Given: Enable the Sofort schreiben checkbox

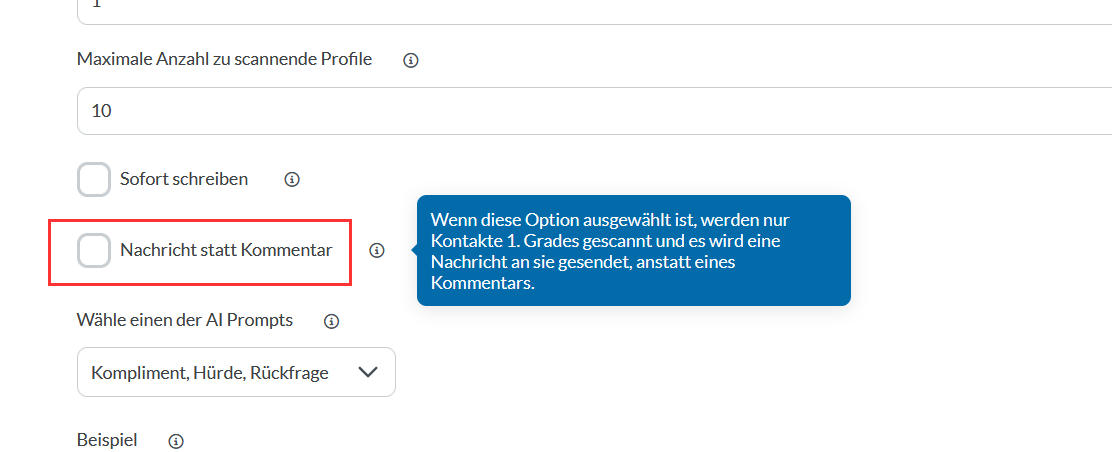Looking at the screenshot, I should click(94, 180).
